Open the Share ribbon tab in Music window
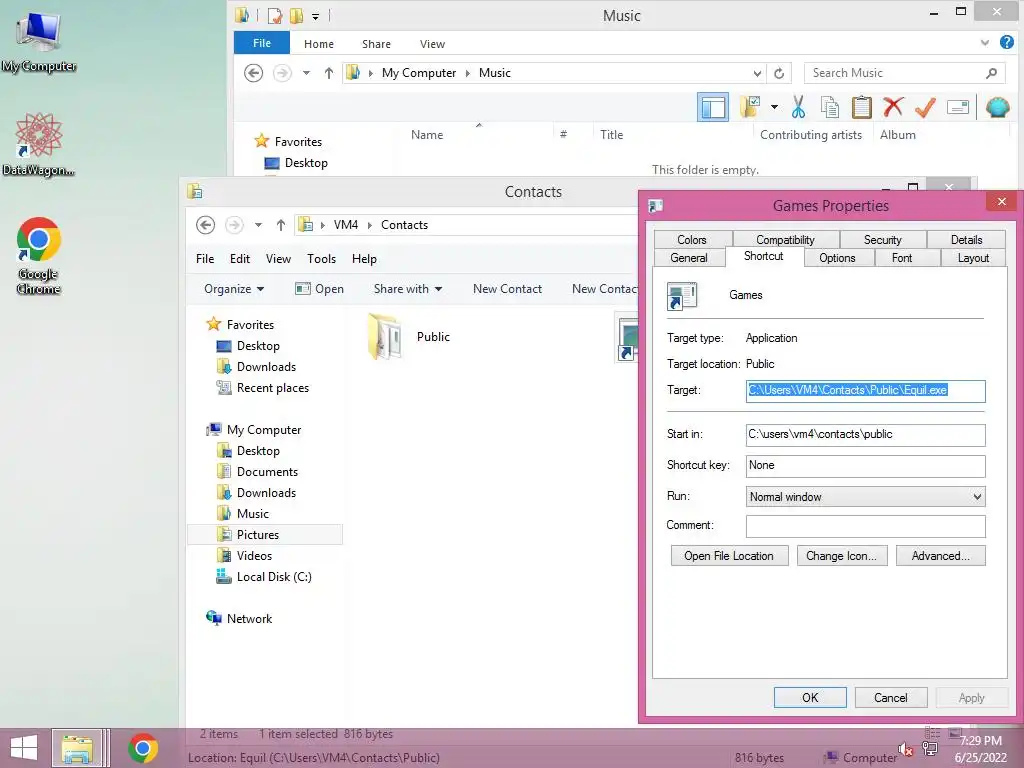Viewport: 1024px width, 768px height. pyautogui.click(x=376, y=44)
